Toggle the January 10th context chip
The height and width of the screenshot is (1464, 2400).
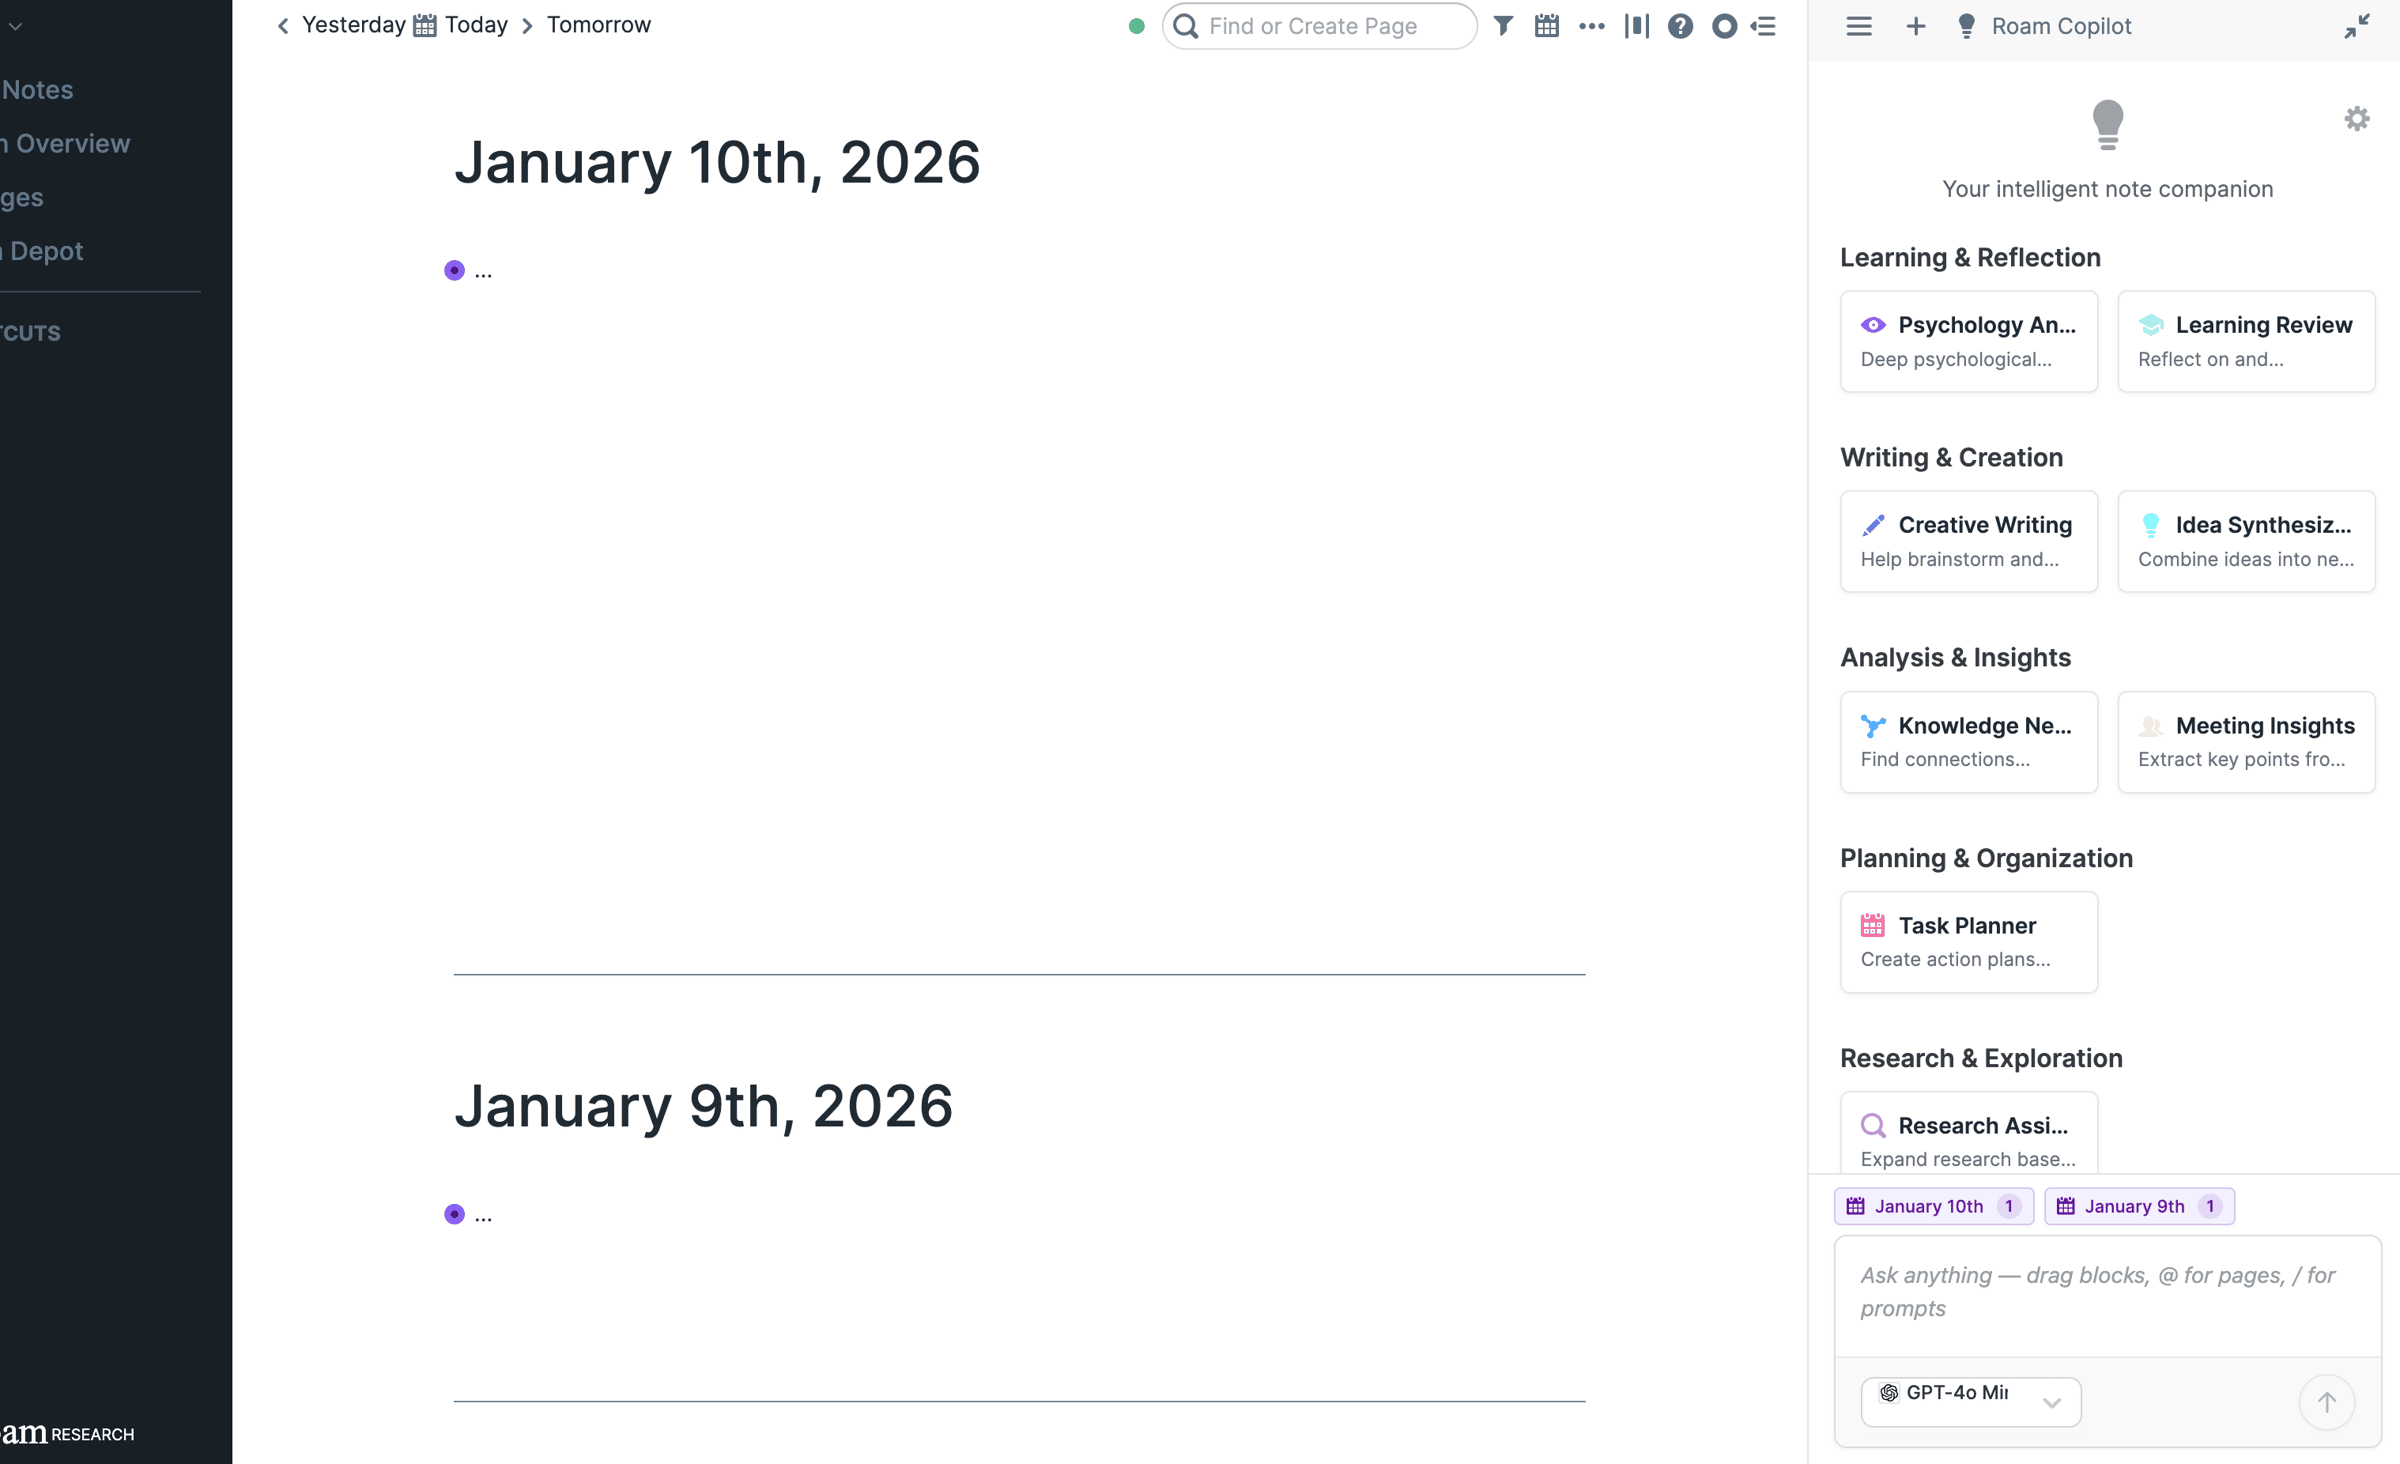click(1932, 1206)
